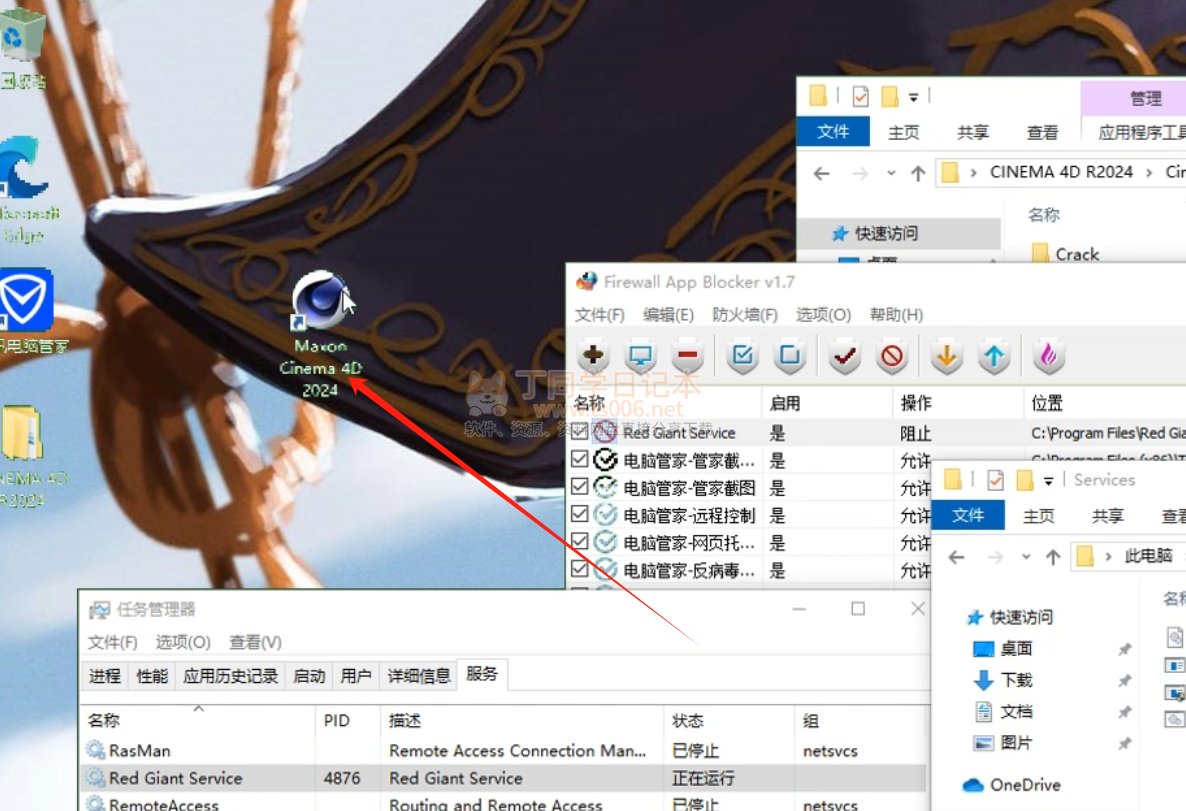The image size is (1186, 811).
Task: Click the blue up arrow toolbar icon
Action: tap(993, 356)
